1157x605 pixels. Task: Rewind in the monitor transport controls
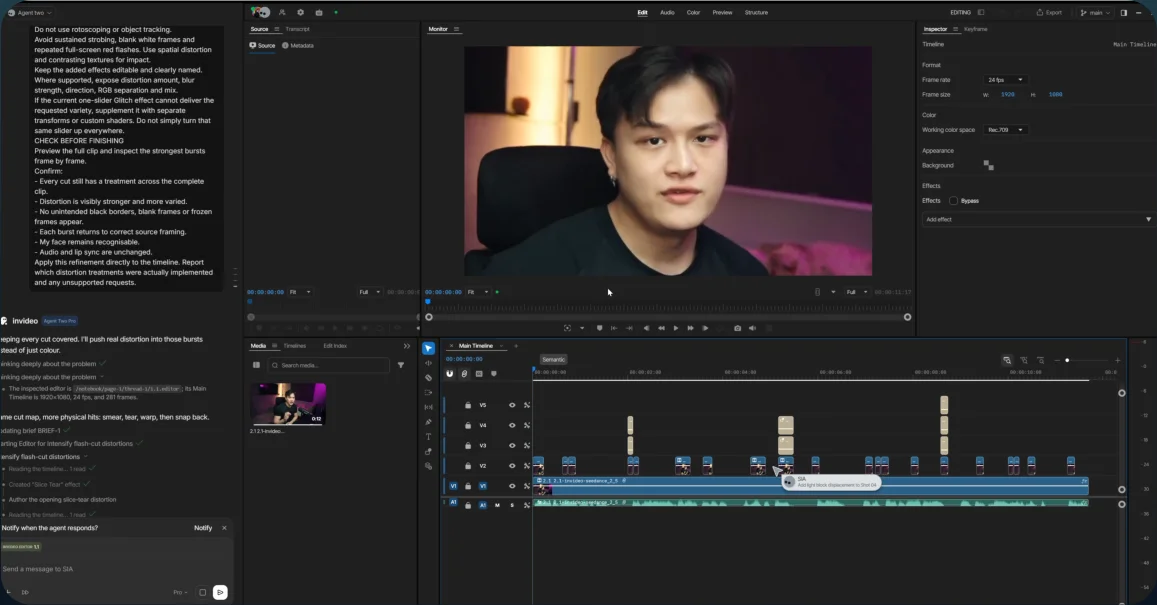click(x=661, y=328)
